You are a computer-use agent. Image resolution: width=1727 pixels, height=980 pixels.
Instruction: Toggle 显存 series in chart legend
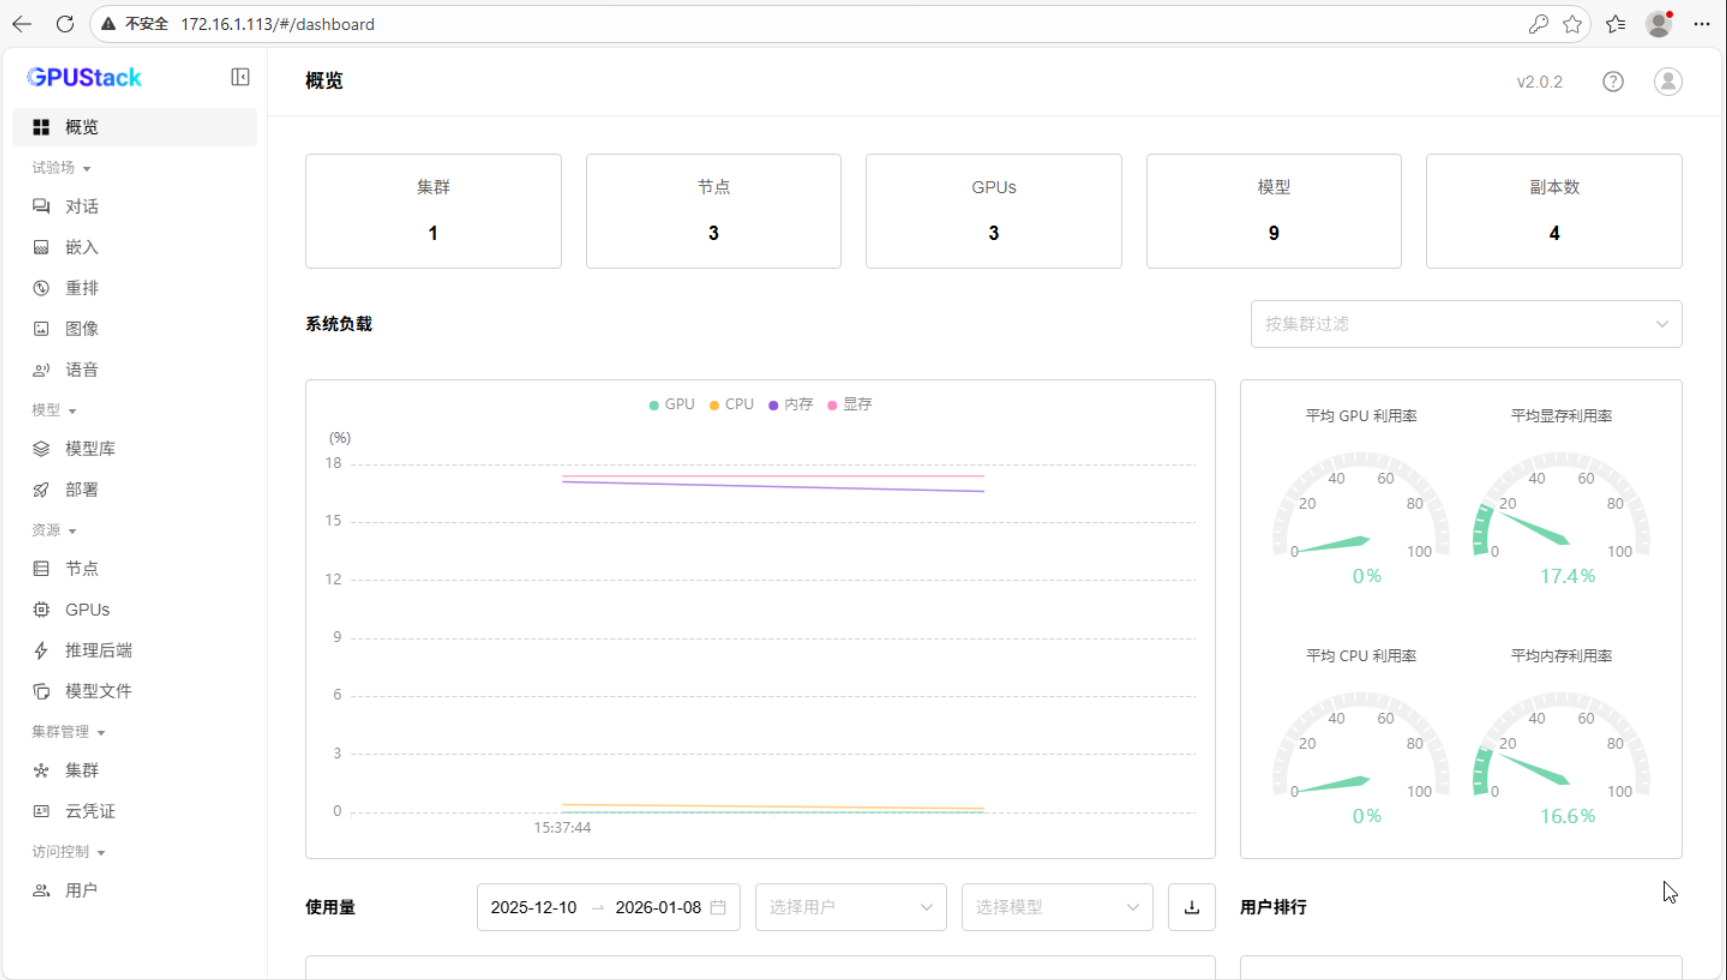(x=849, y=404)
